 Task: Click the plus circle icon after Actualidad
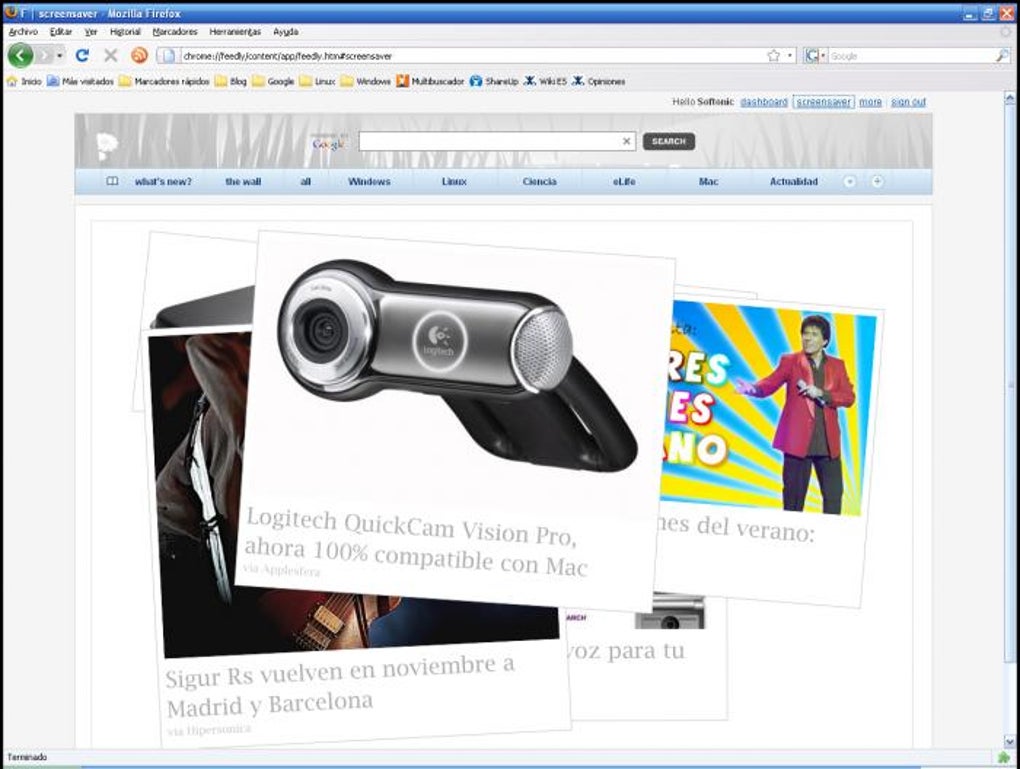point(878,182)
